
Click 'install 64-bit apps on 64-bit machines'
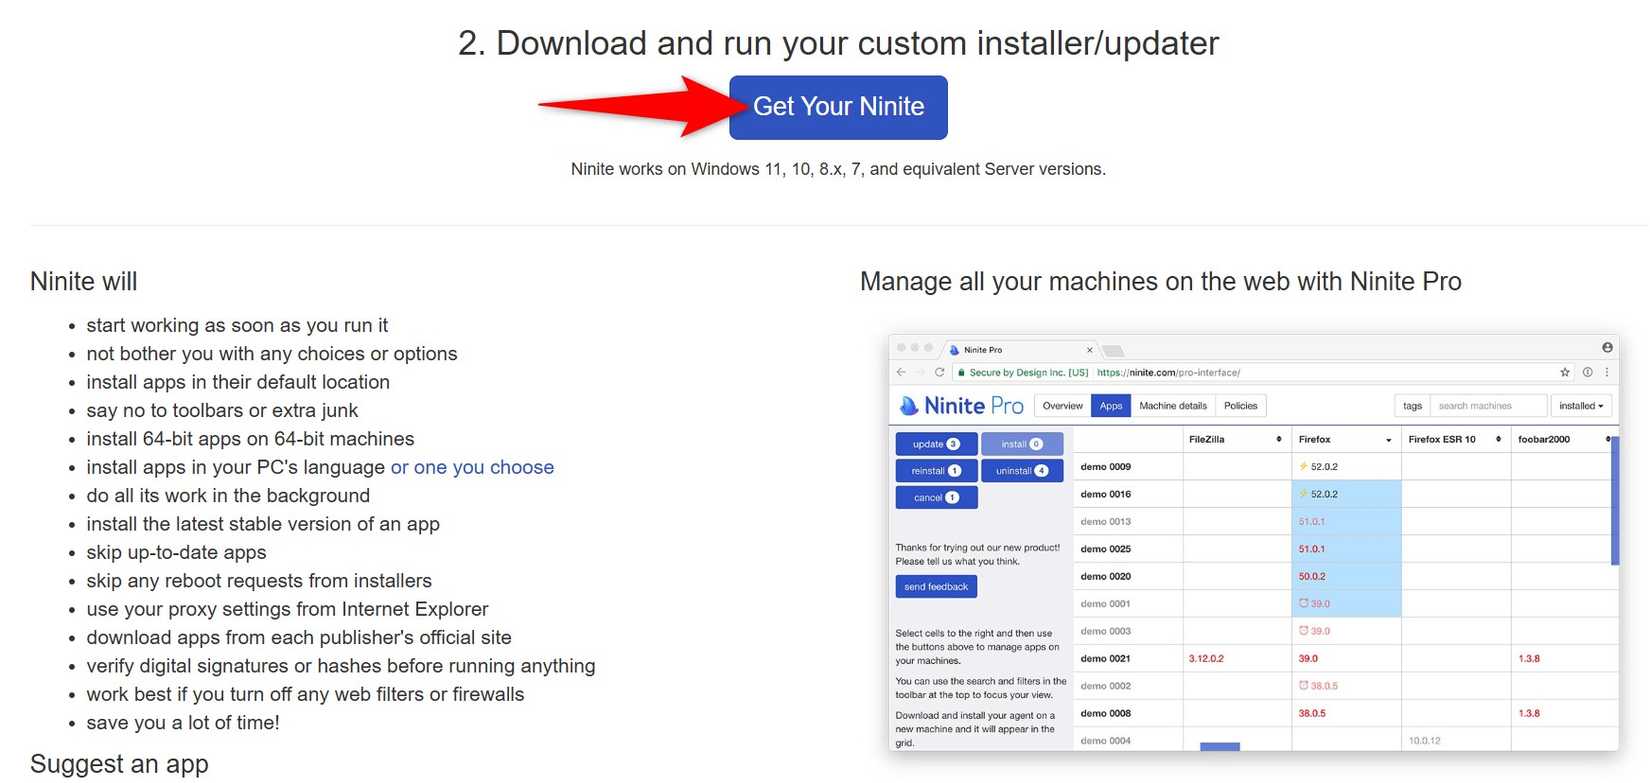[250, 439]
